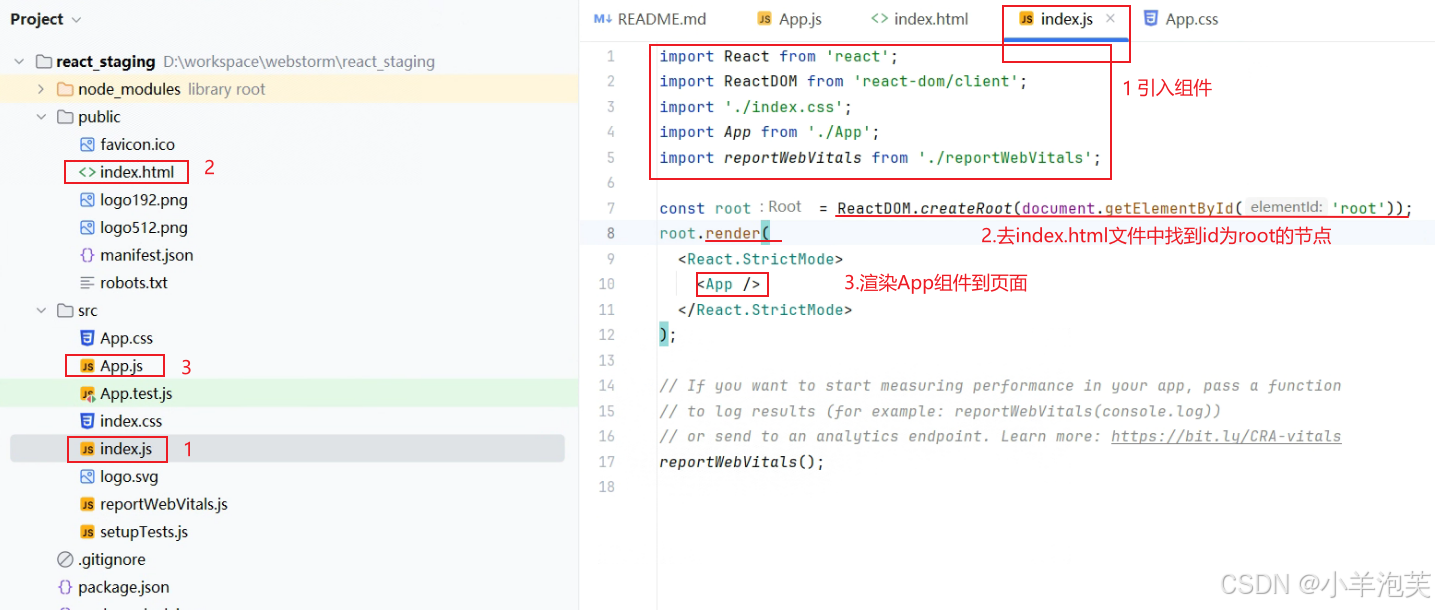Click index.js JS icon in tree
The image size is (1435, 610).
point(87,449)
